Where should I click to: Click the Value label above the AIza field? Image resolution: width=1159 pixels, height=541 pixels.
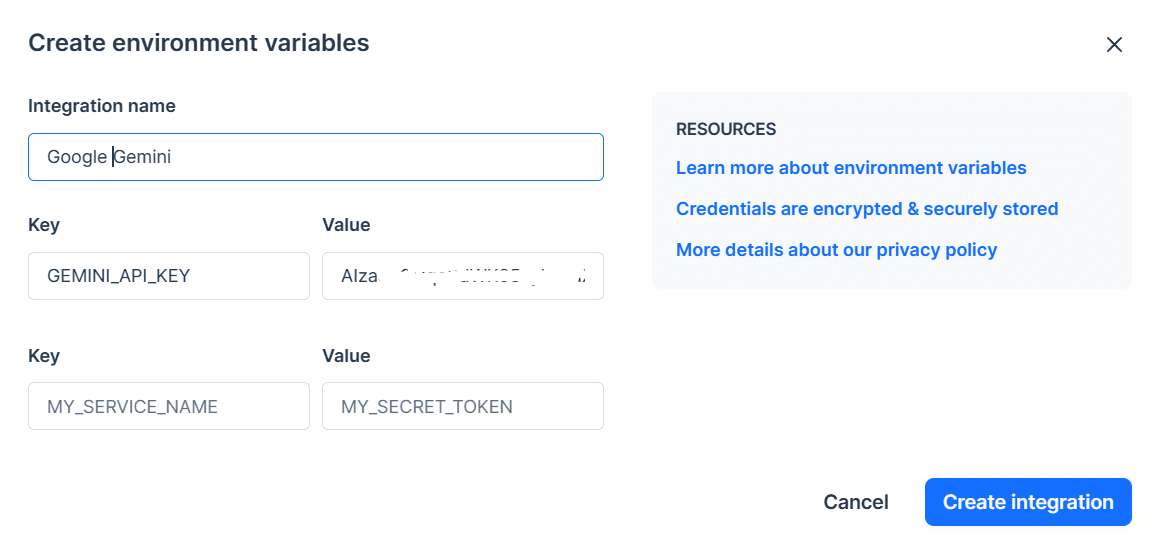(346, 225)
